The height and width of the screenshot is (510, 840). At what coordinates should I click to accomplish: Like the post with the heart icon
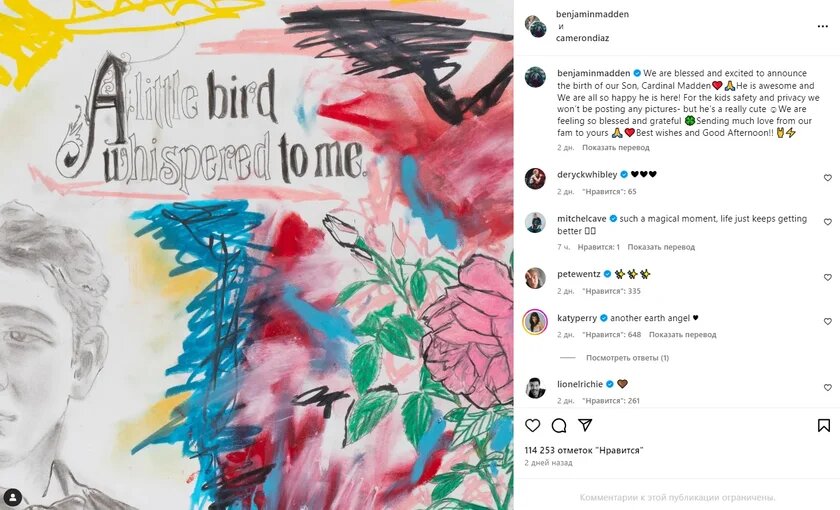pos(532,425)
